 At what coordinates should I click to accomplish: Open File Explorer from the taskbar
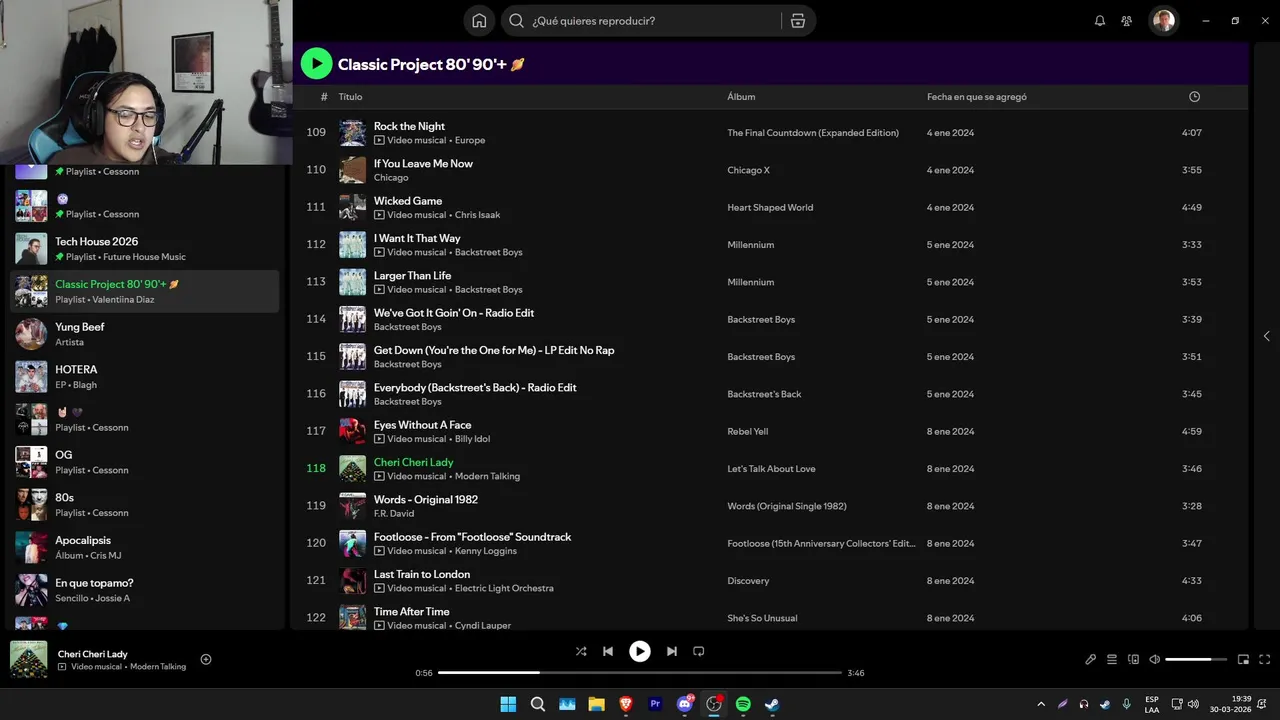pyautogui.click(x=597, y=704)
